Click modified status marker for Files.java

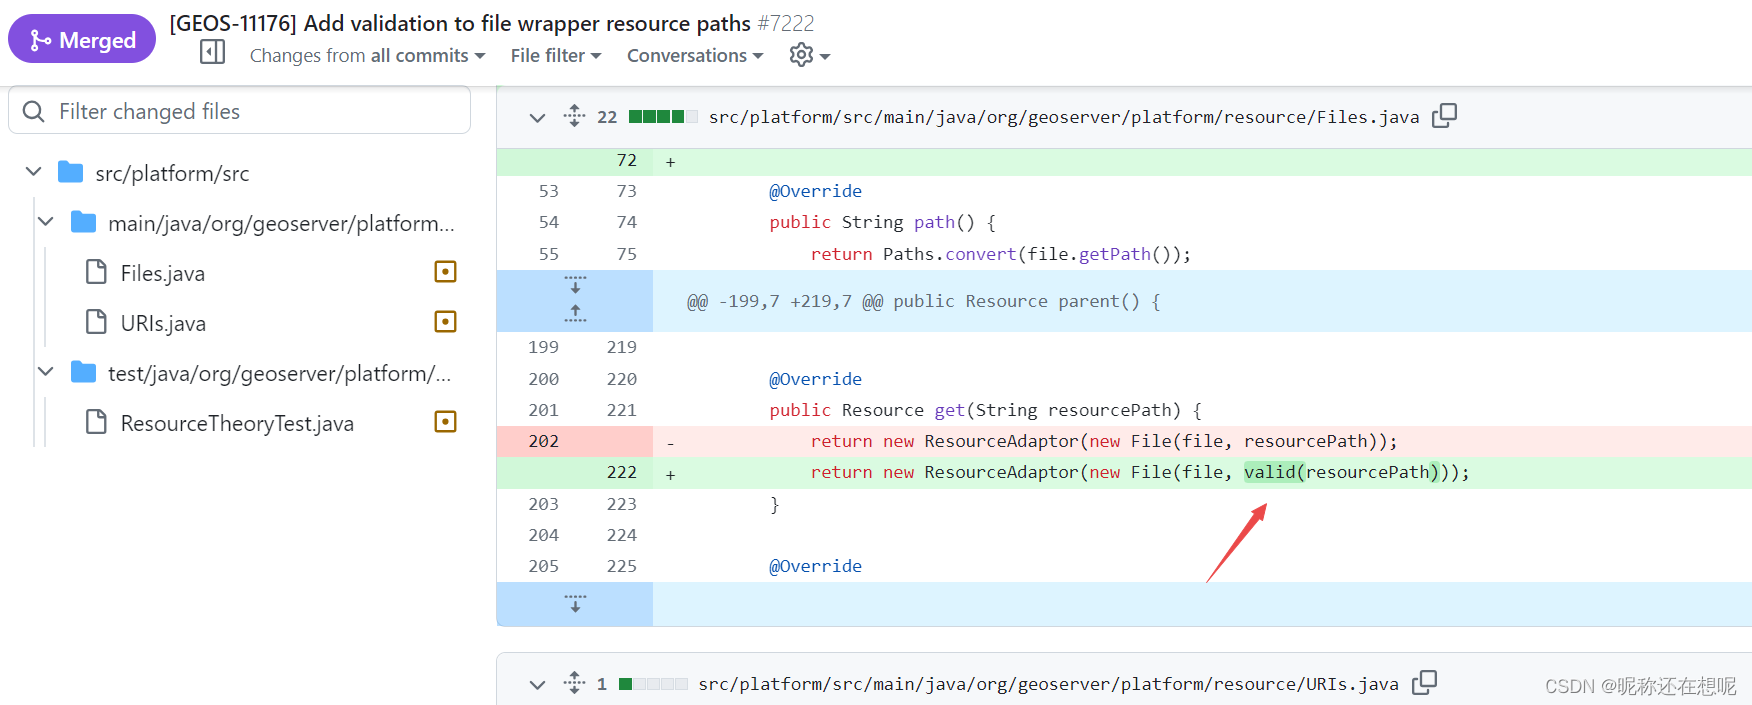[446, 272]
